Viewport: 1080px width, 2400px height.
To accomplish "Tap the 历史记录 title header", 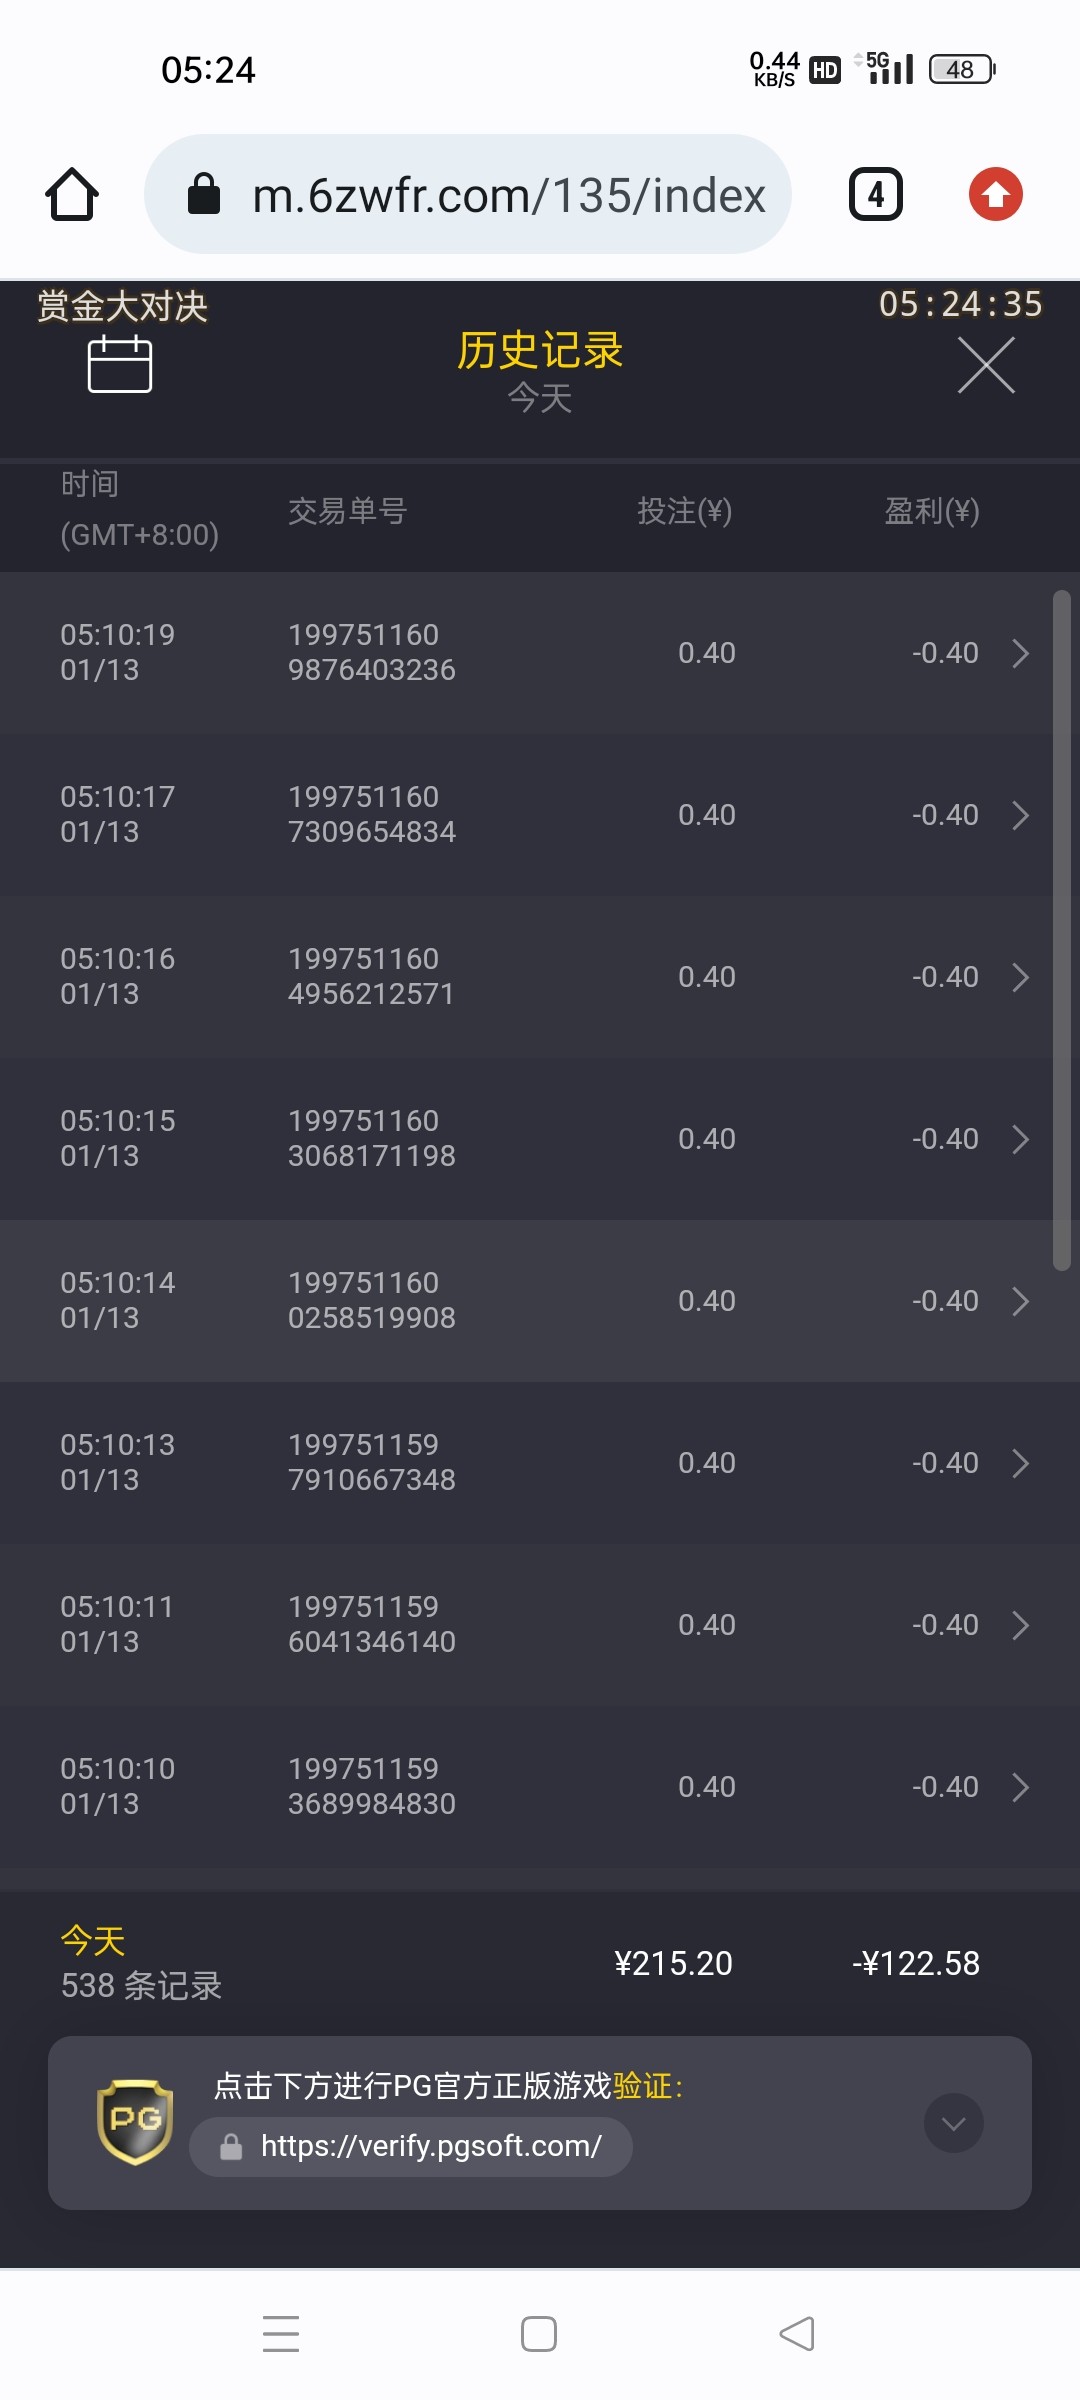I will (x=540, y=351).
